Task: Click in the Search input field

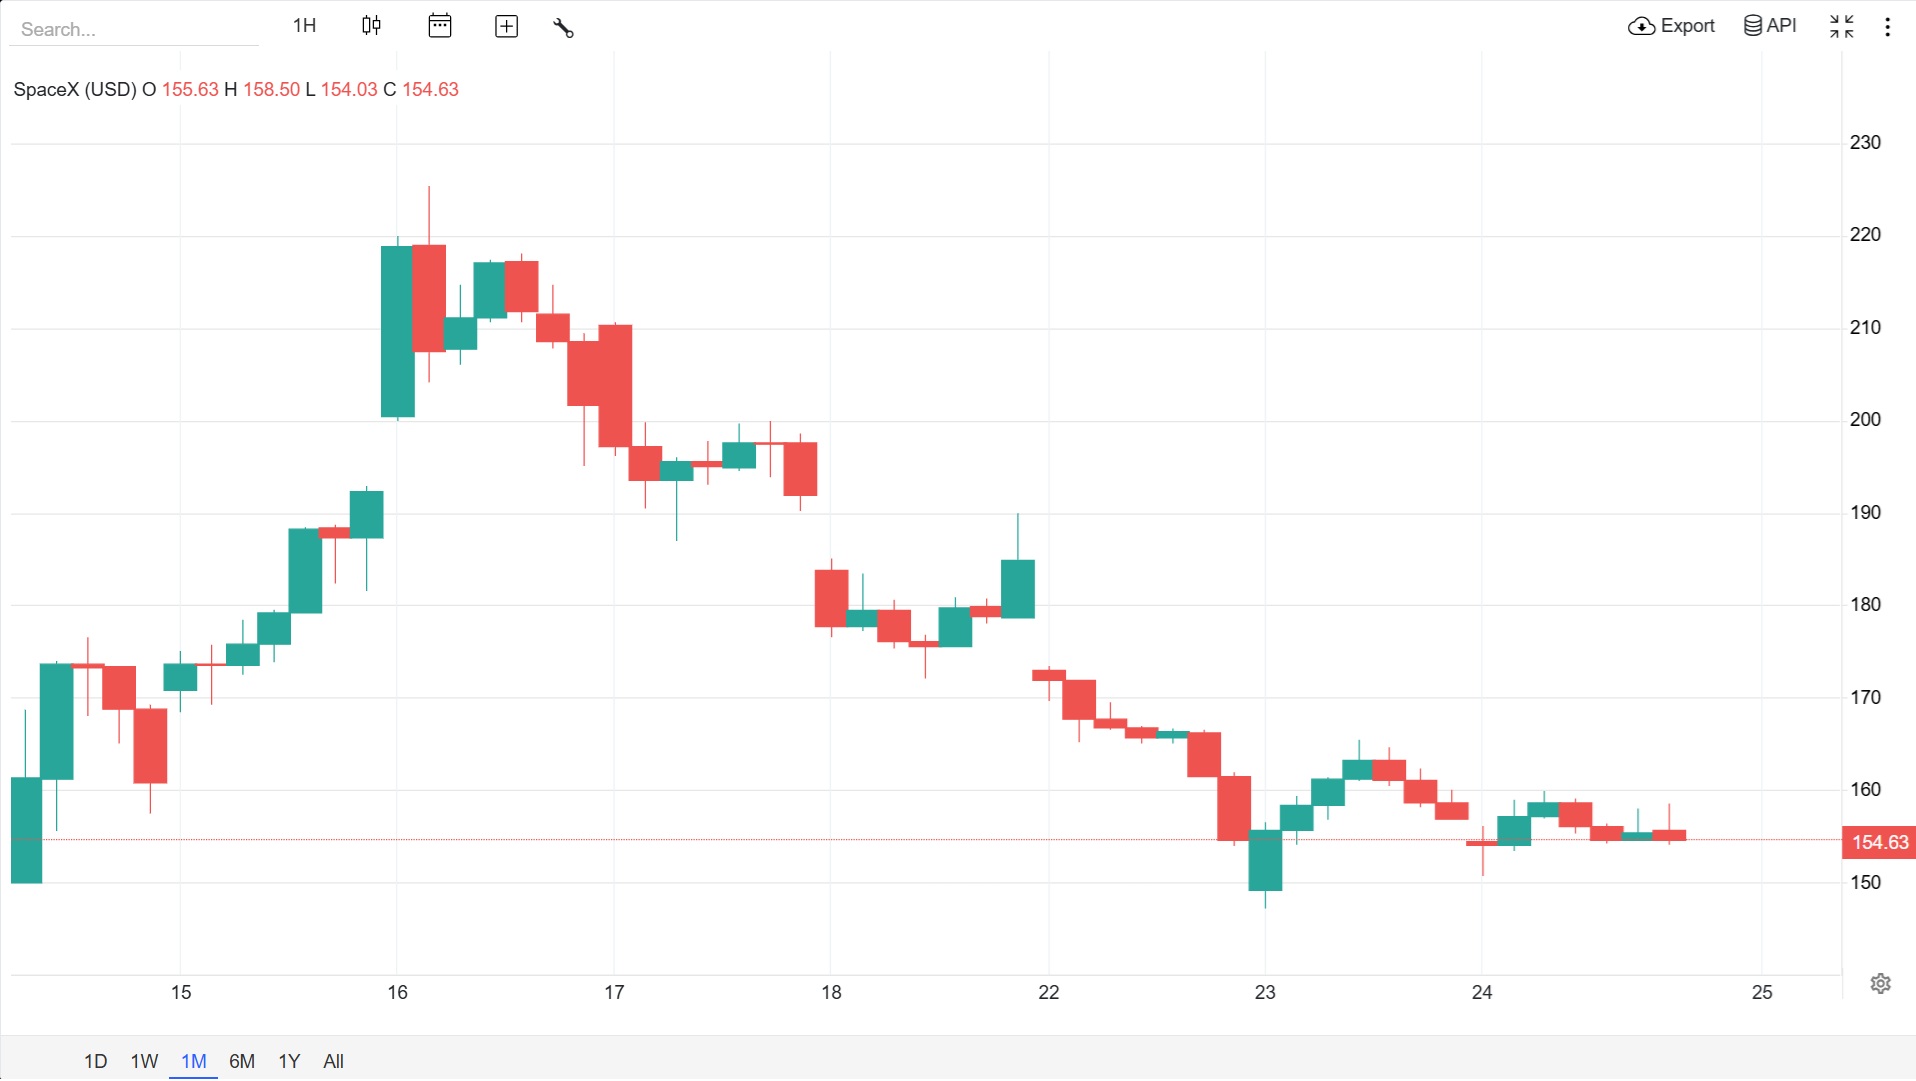Action: coord(134,29)
